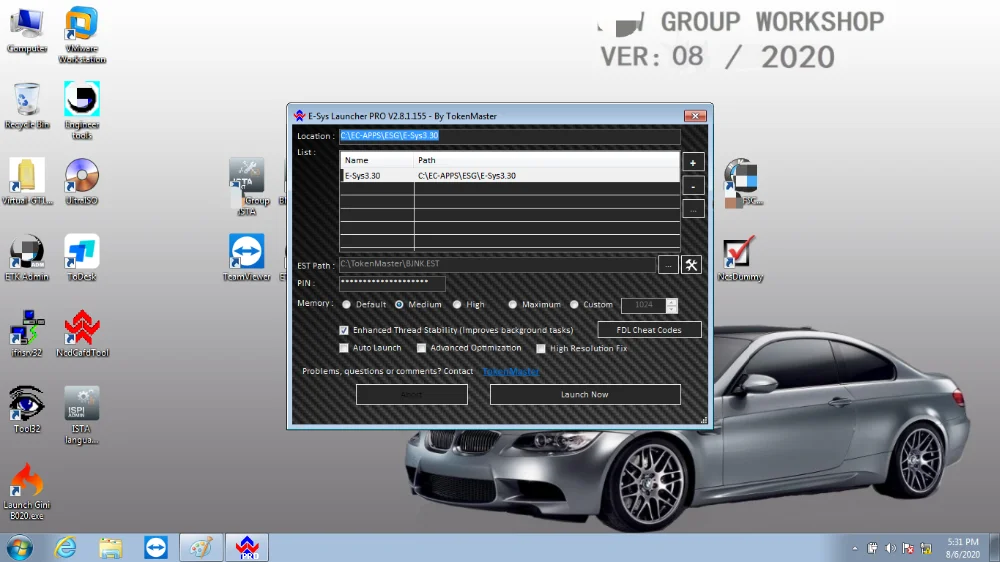Open Group ISTA desktop shortcut
The width and height of the screenshot is (1000, 562).
pyautogui.click(x=247, y=187)
